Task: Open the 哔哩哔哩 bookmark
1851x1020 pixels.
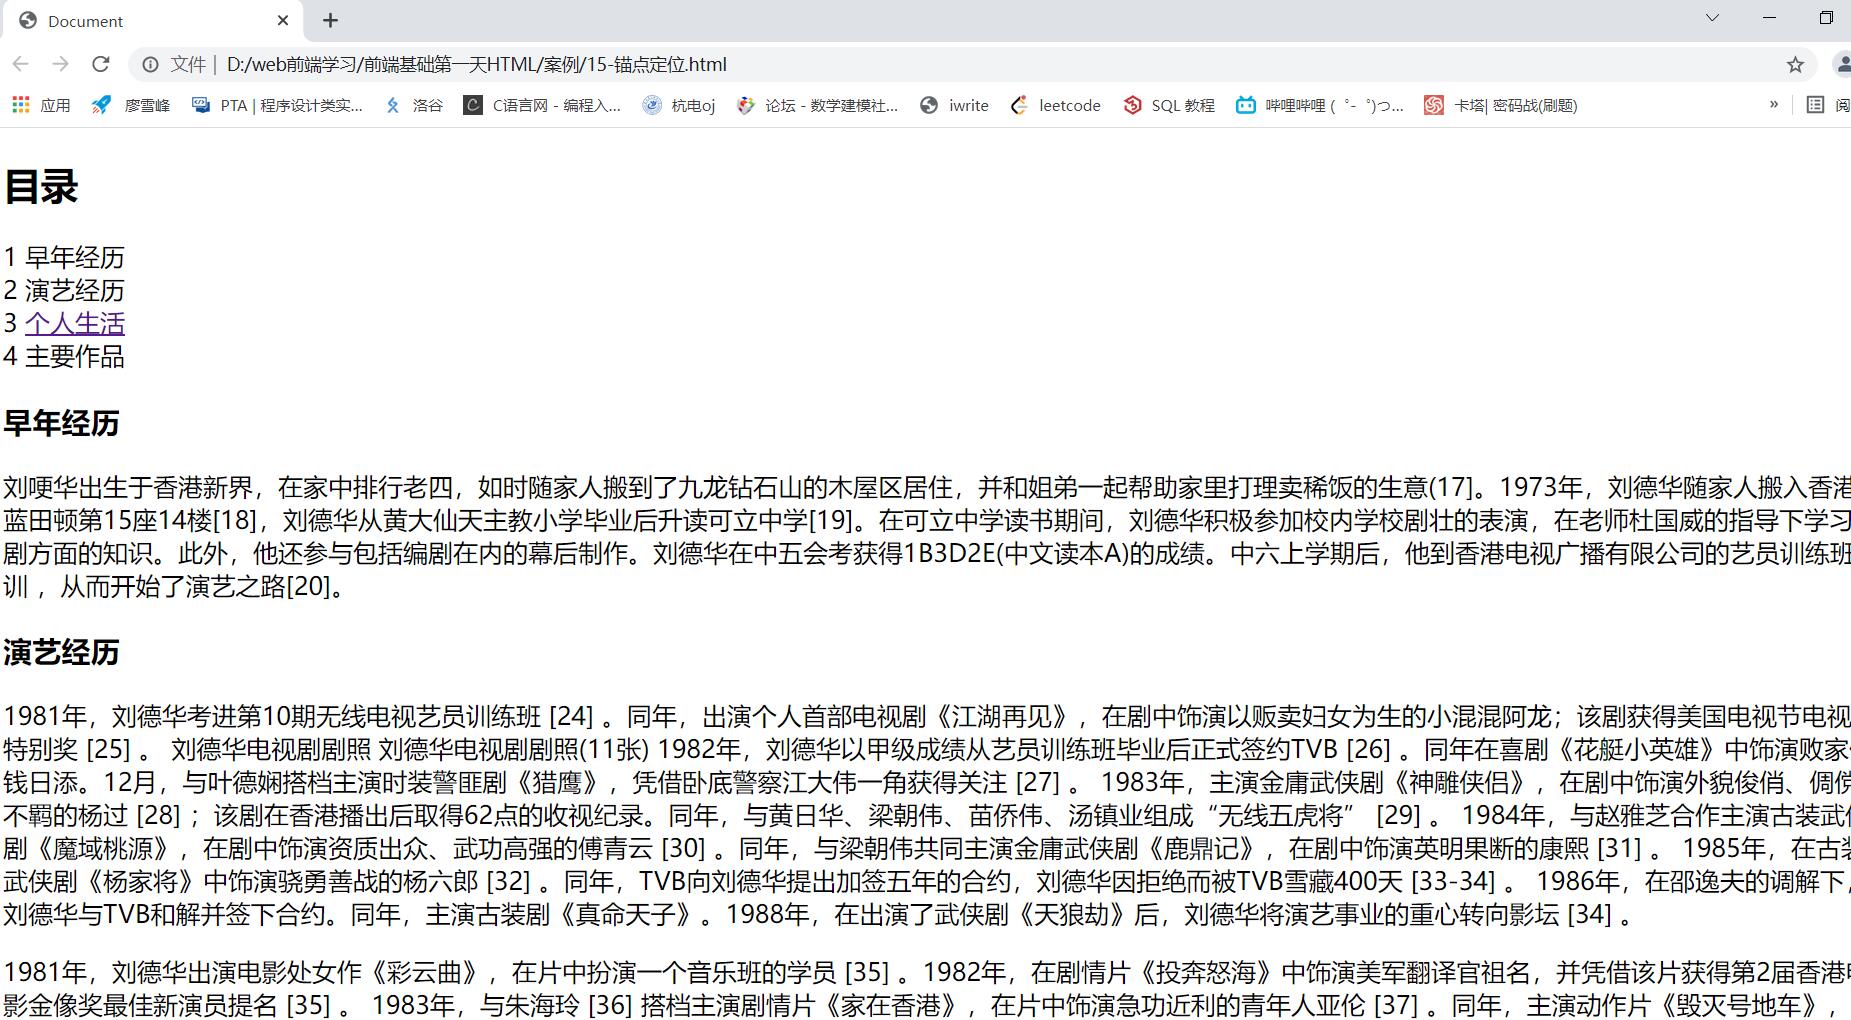Action: coord(1318,105)
